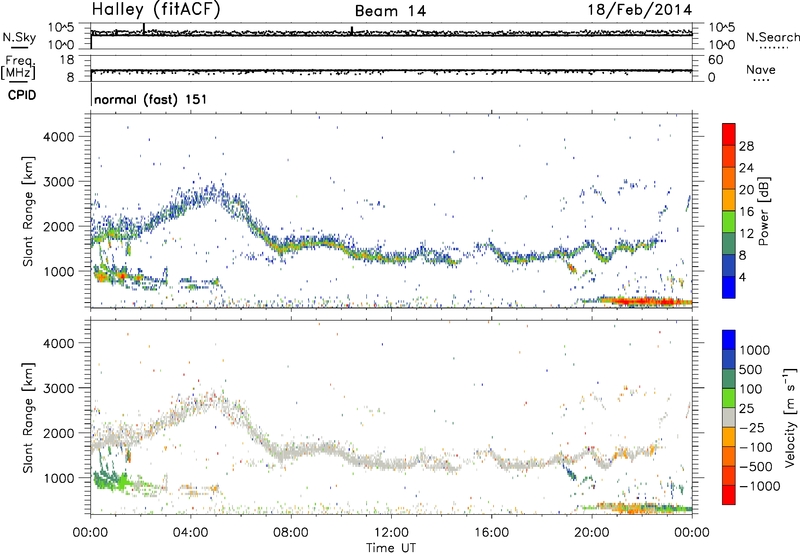Click the "3000" range tick on velocity panel
Image resolution: width=800 pixels, height=554 pixels.
[x=58, y=388]
